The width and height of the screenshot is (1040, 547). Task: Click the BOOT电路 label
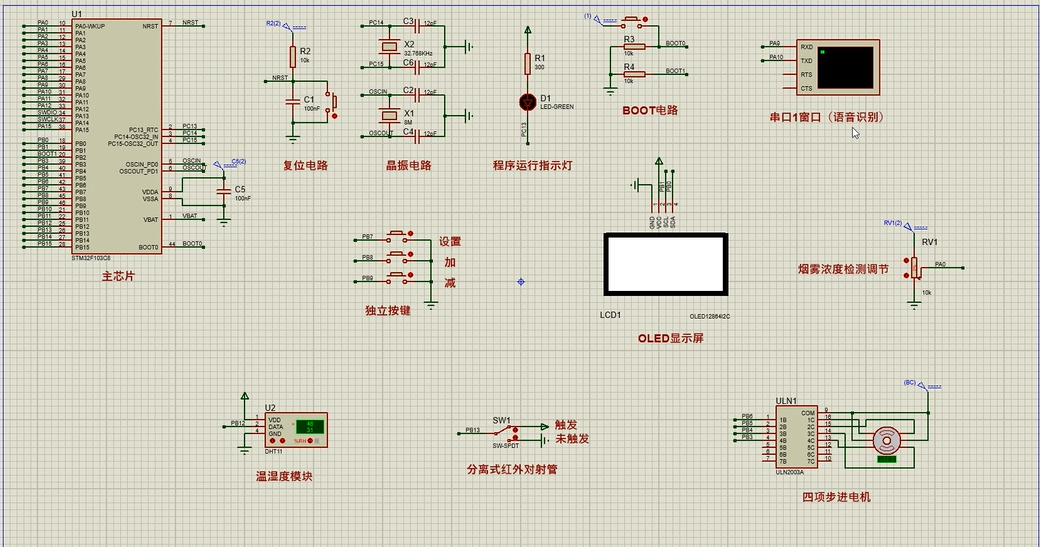click(x=650, y=110)
